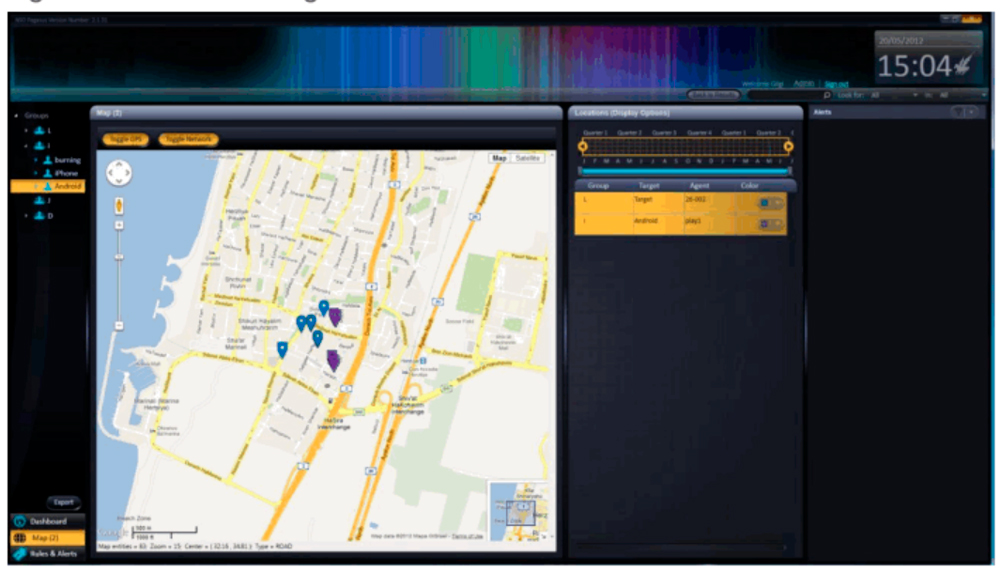Expand group D in the tree

(26, 216)
